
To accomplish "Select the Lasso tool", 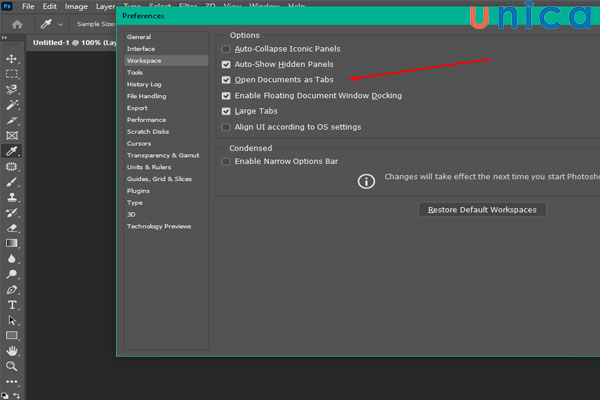I will [11, 89].
